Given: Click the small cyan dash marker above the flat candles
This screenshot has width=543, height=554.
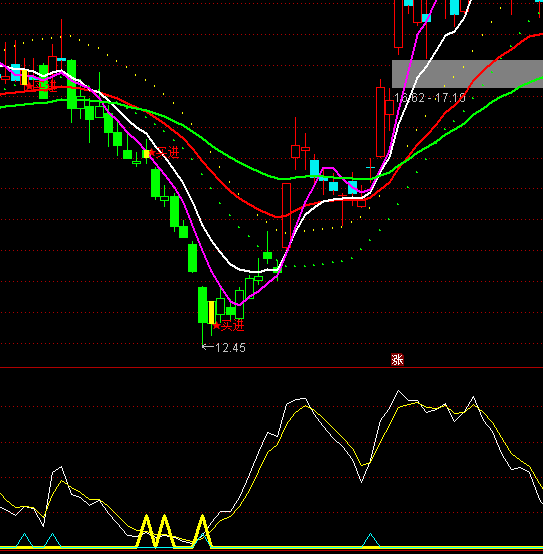Looking at the screenshot, I should tap(370, 167).
